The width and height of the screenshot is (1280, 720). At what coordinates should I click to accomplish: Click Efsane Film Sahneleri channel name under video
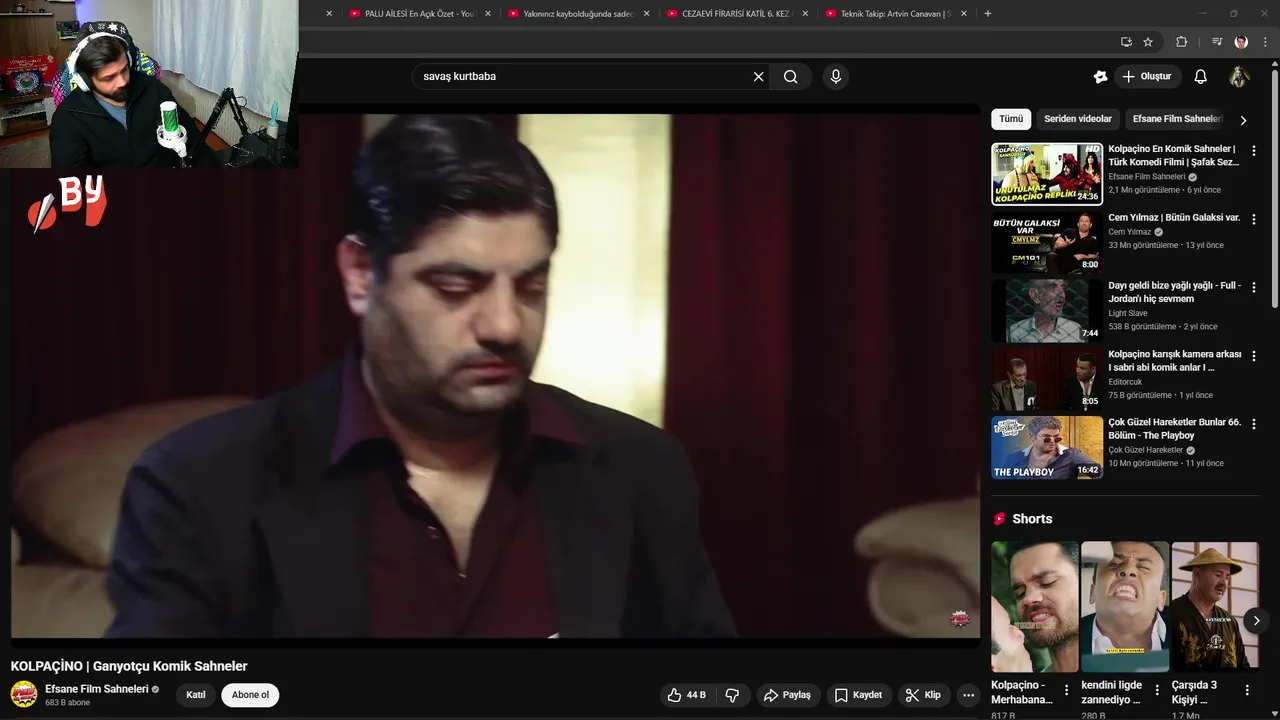coord(97,689)
